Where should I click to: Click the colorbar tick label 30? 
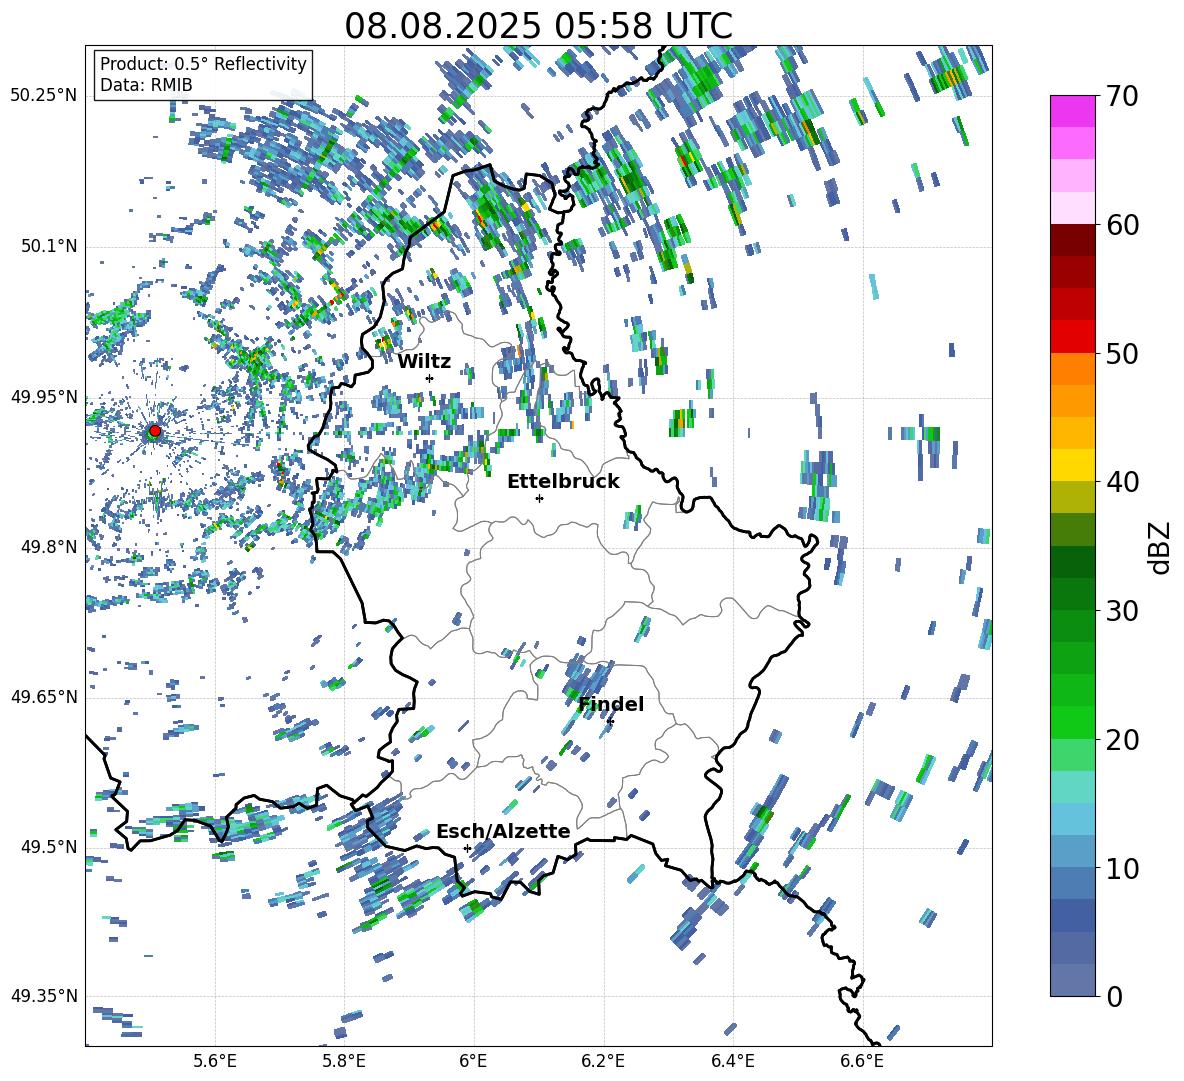coord(1122,611)
